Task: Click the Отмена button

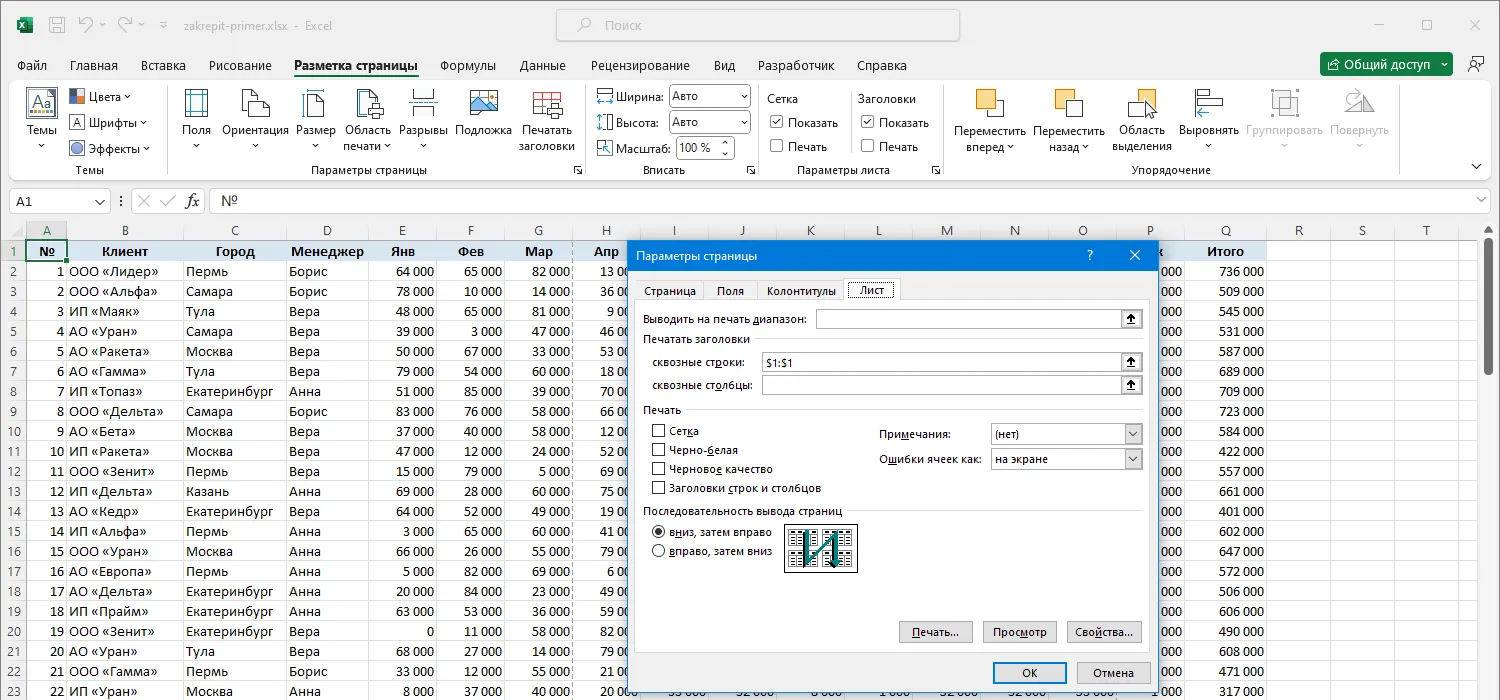Action: pyautogui.click(x=1113, y=673)
